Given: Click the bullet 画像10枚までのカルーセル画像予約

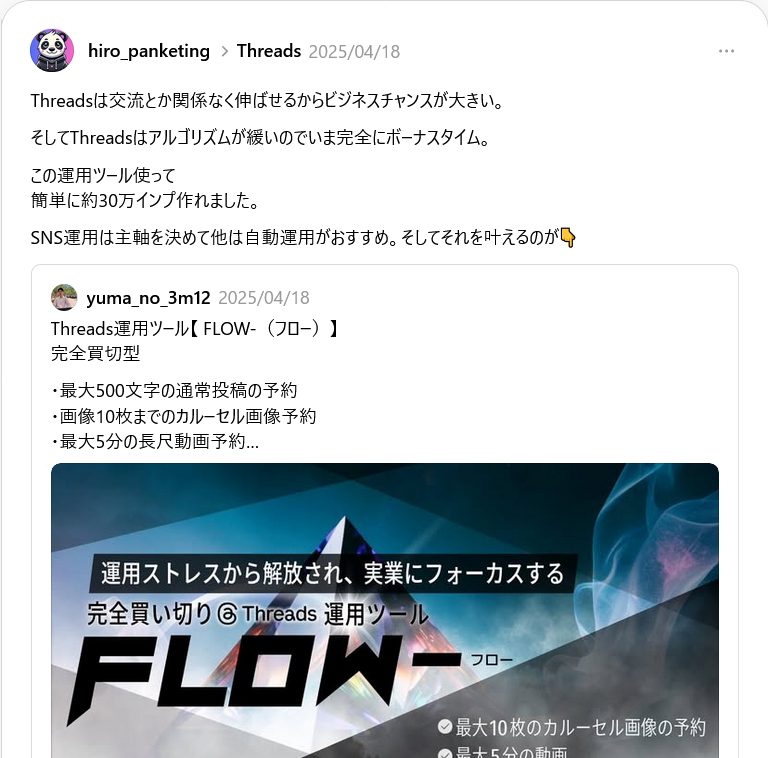Looking at the screenshot, I should click(x=184, y=417).
